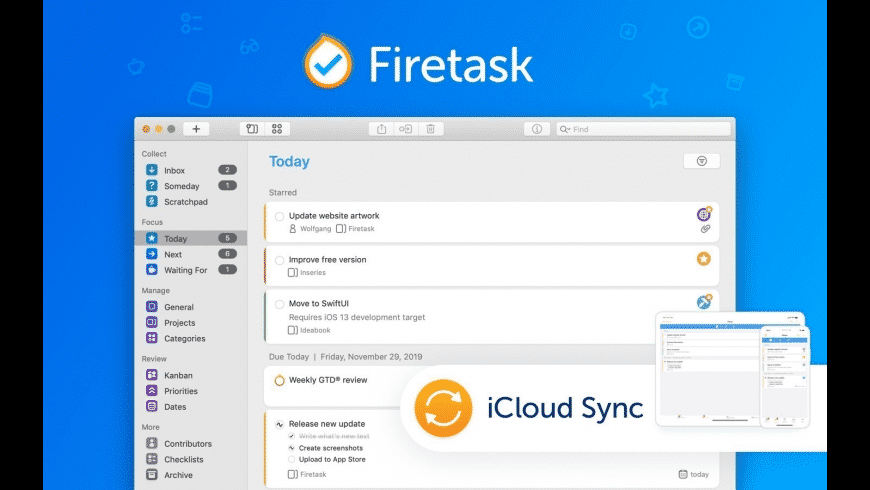The width and height of the screenshot is (870, 490).
Task: Open Checklists under More
Action: pos(191,459)
